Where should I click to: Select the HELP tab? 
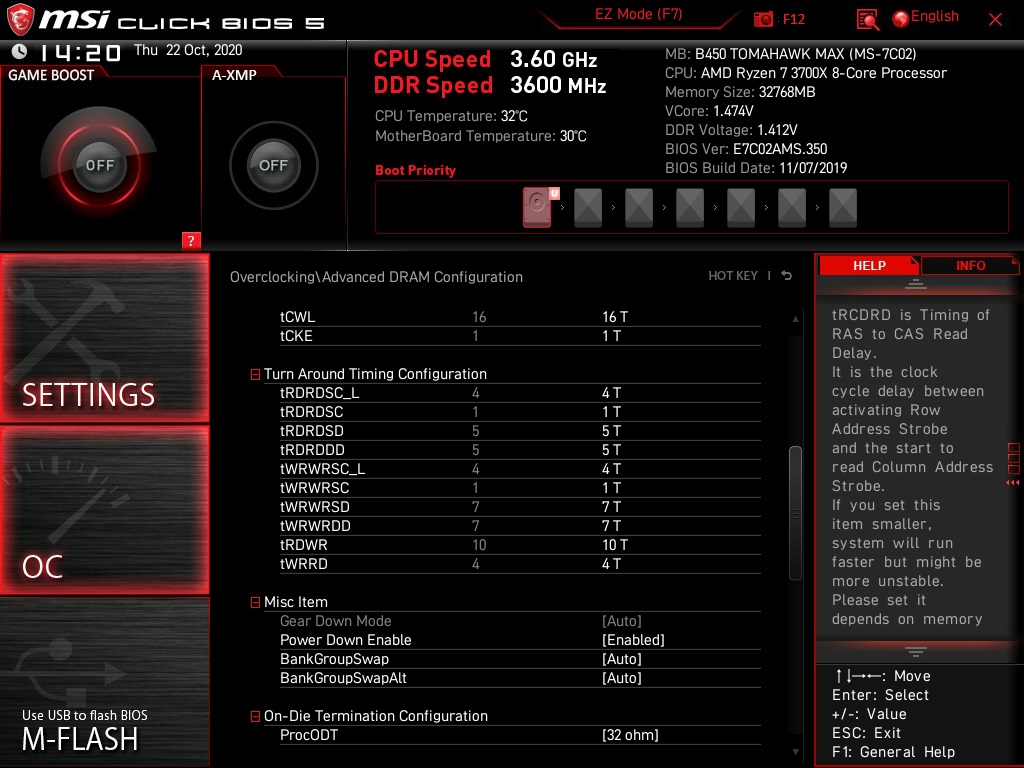pyautogui.click(x=868, y=265)
